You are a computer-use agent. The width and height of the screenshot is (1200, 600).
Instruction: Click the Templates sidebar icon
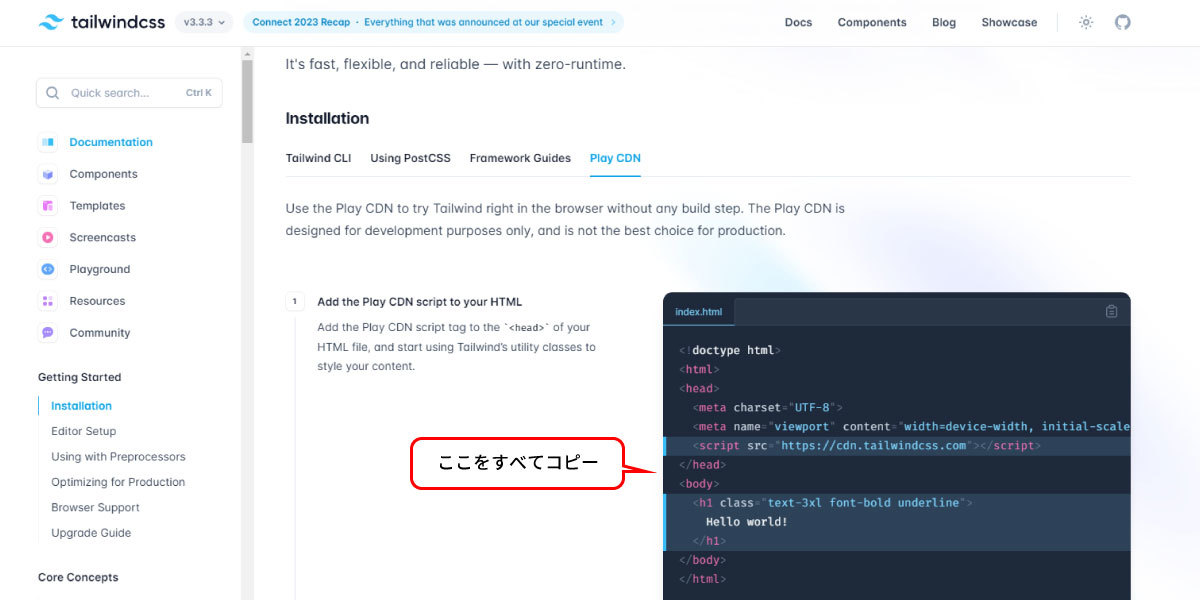(48, 206)
